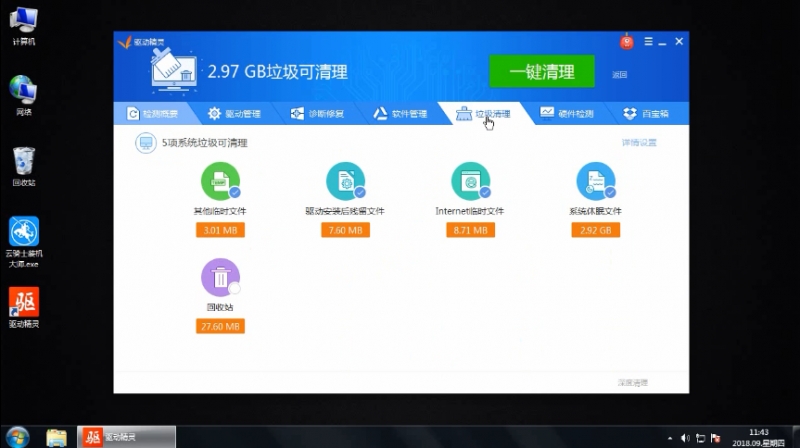This screenshot has width=800, height=448.
Task: Switch to the 诊断修复 tab
Action: (317, 113)
